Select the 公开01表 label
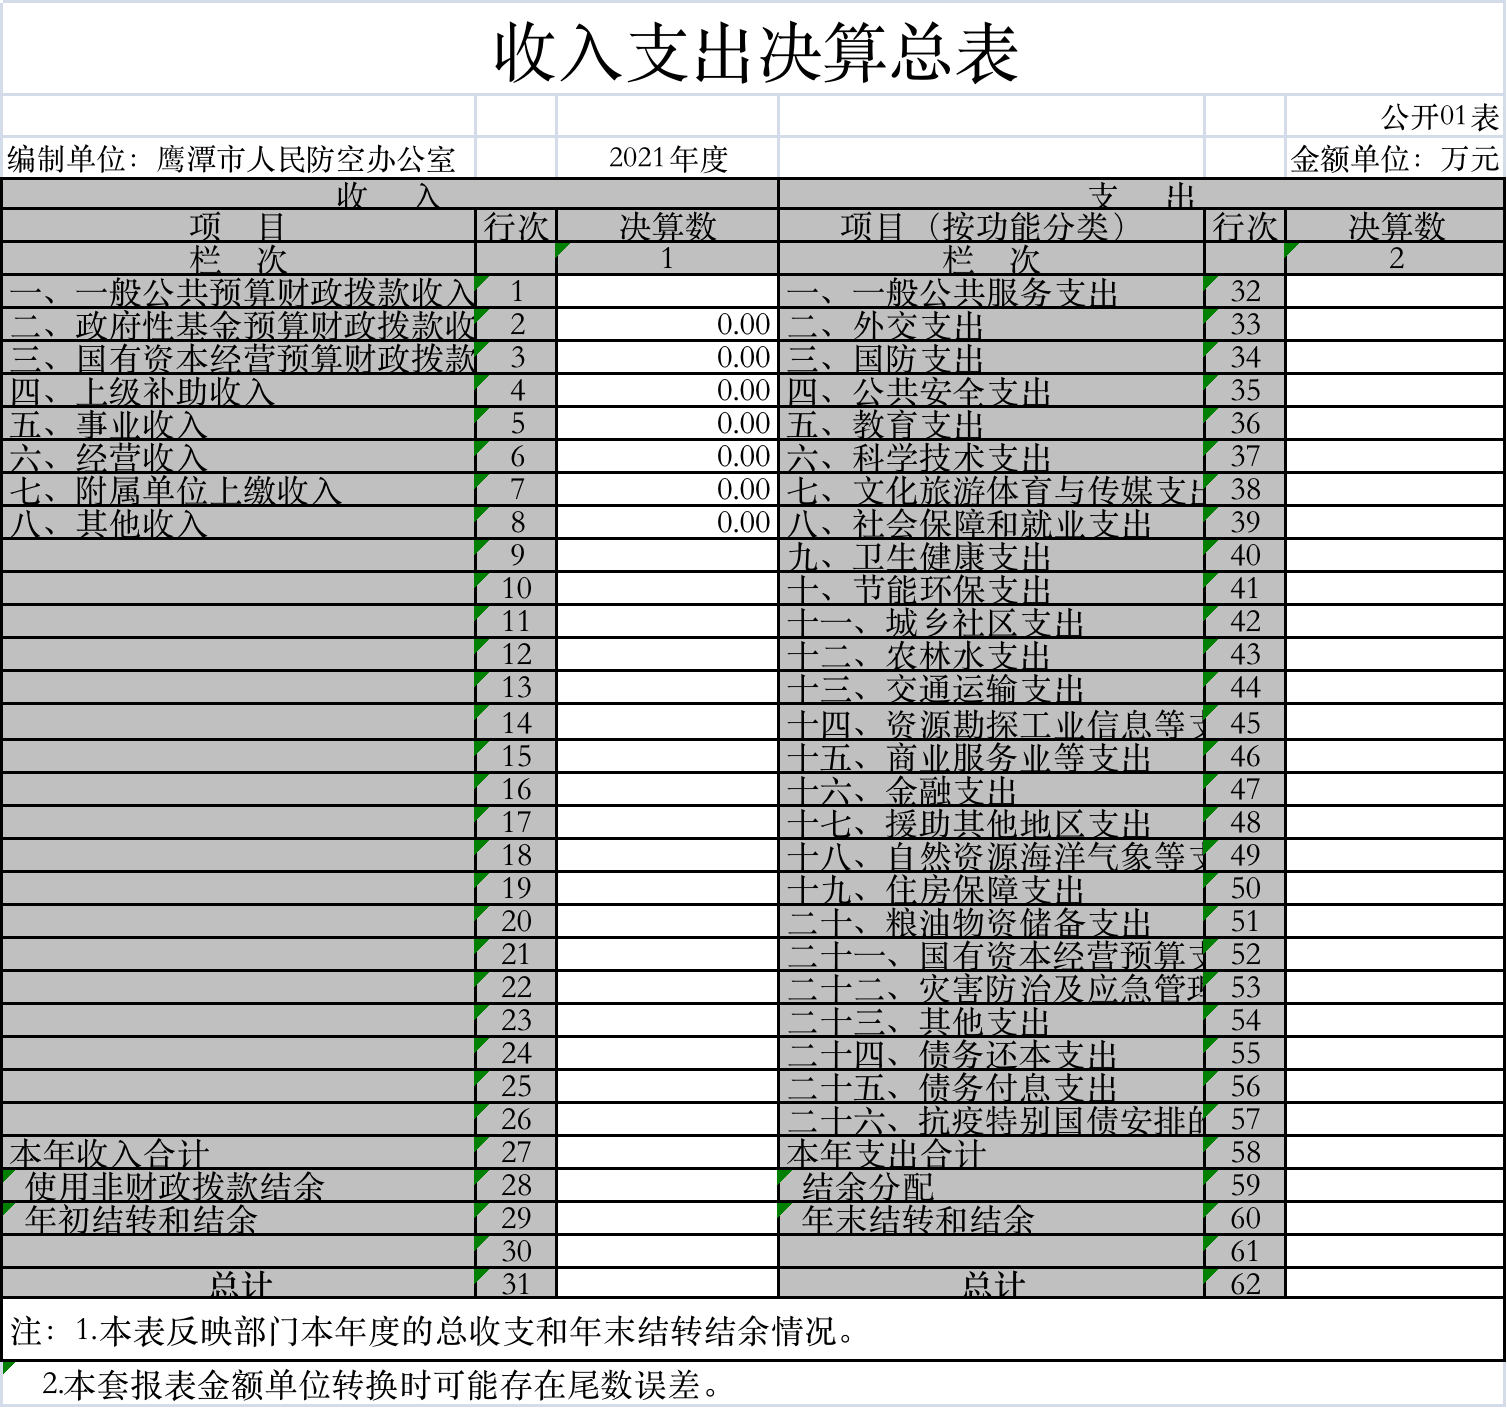The height and width of the screenshot is (1408, 1507). pyautogui.click(x=1440, y=118)
